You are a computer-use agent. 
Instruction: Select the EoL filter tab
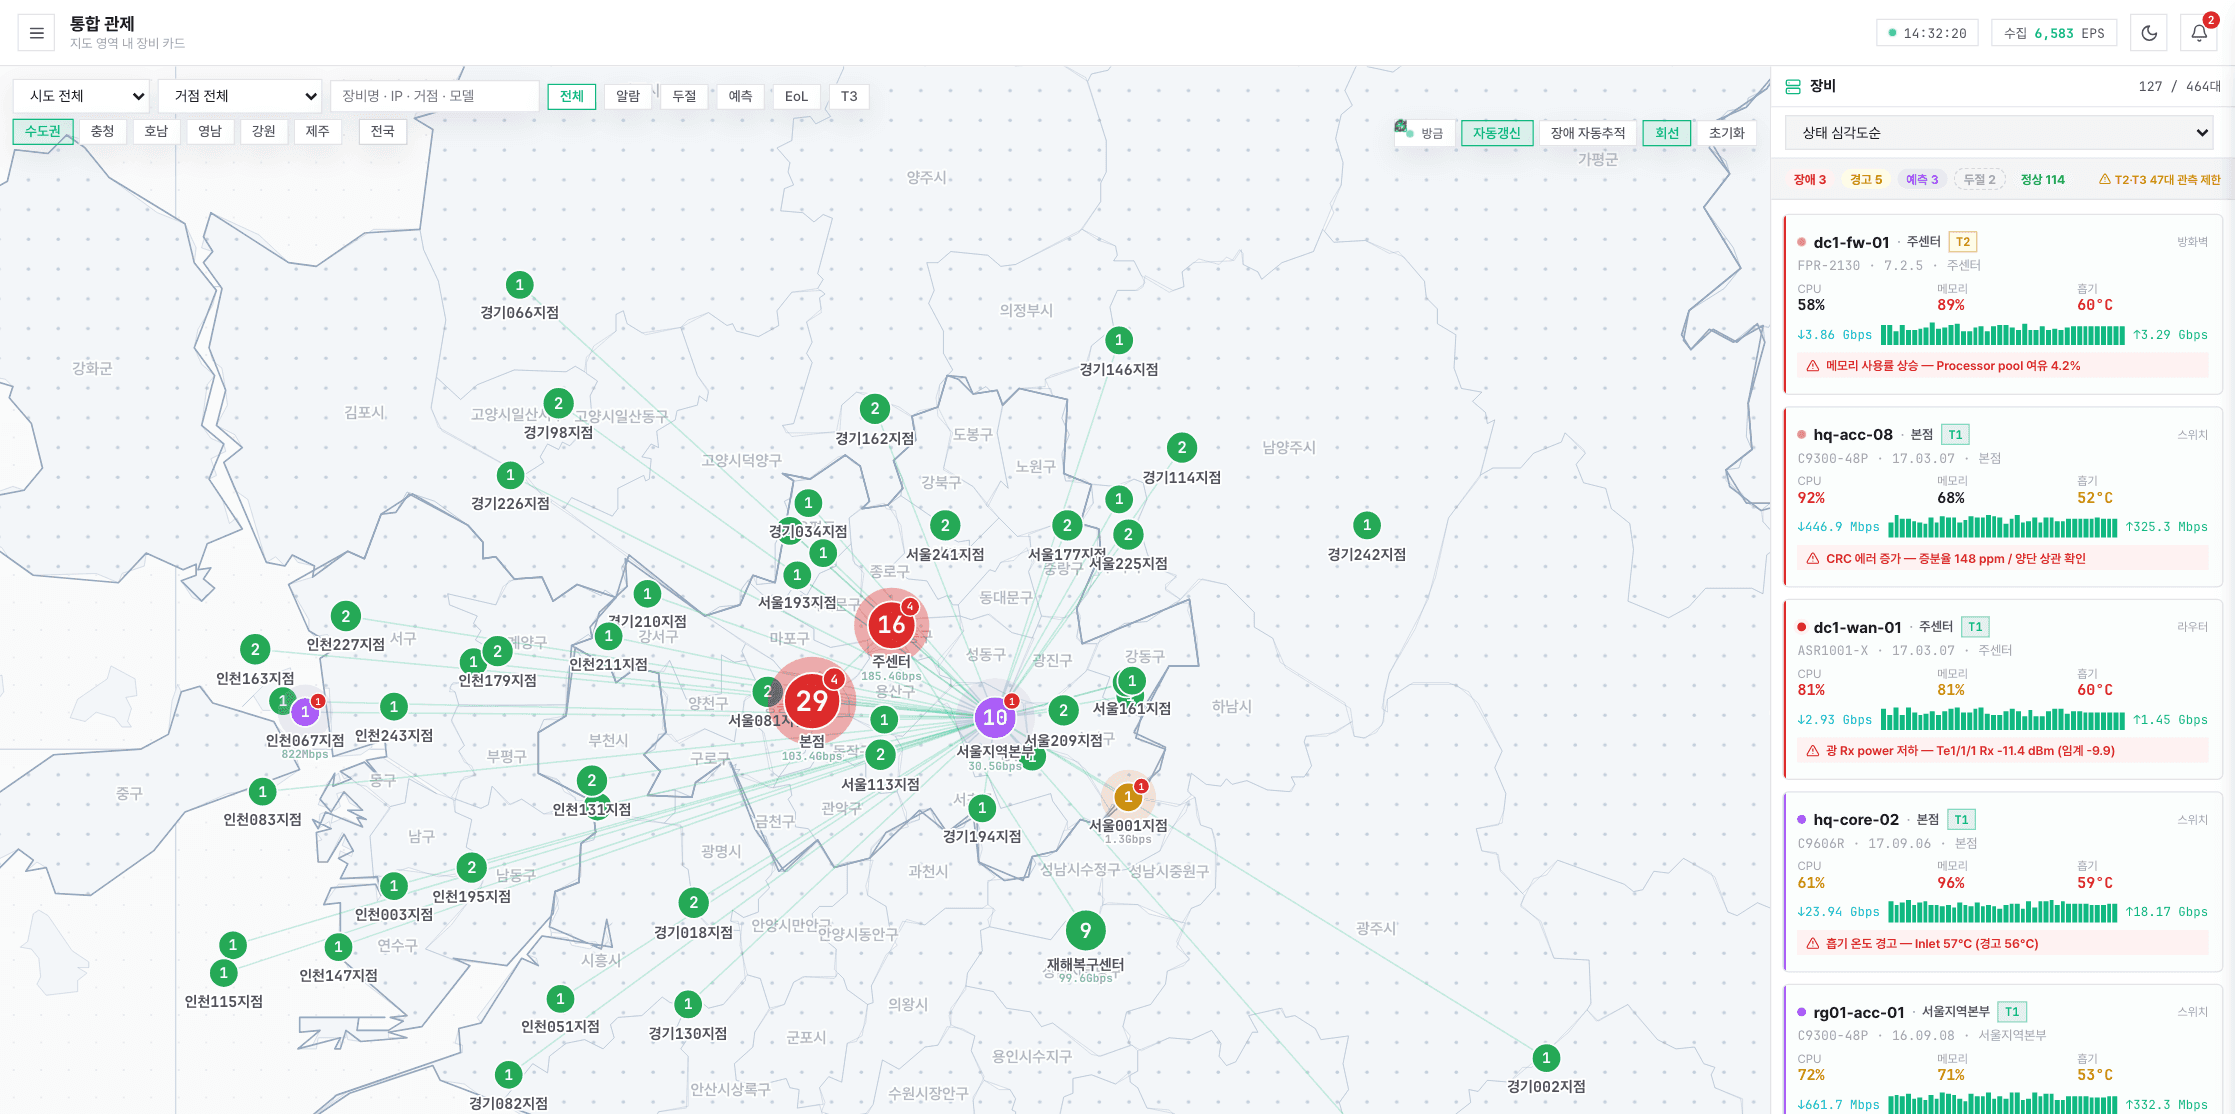[796, 96]
